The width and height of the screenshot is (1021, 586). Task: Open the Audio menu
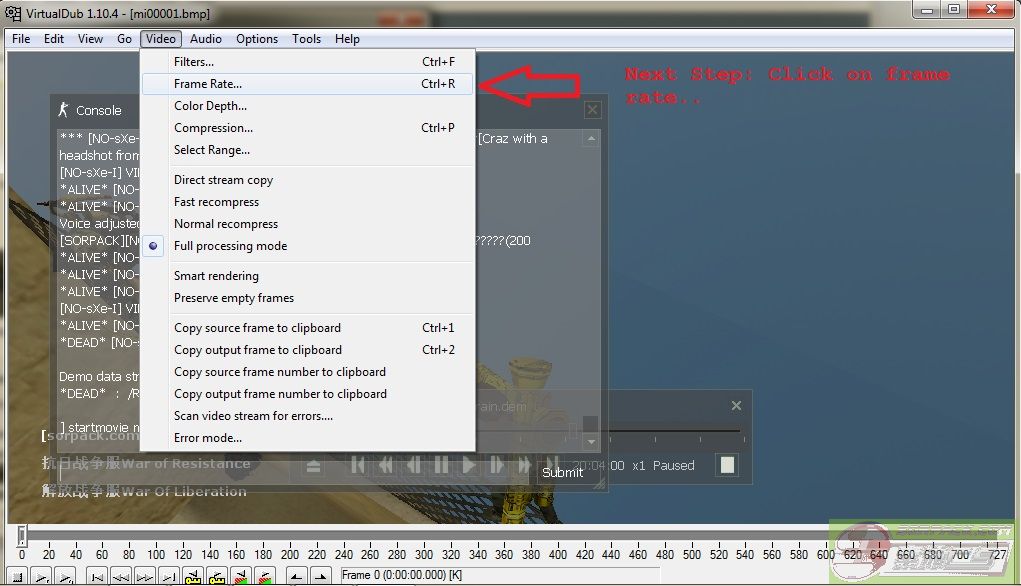206,39
